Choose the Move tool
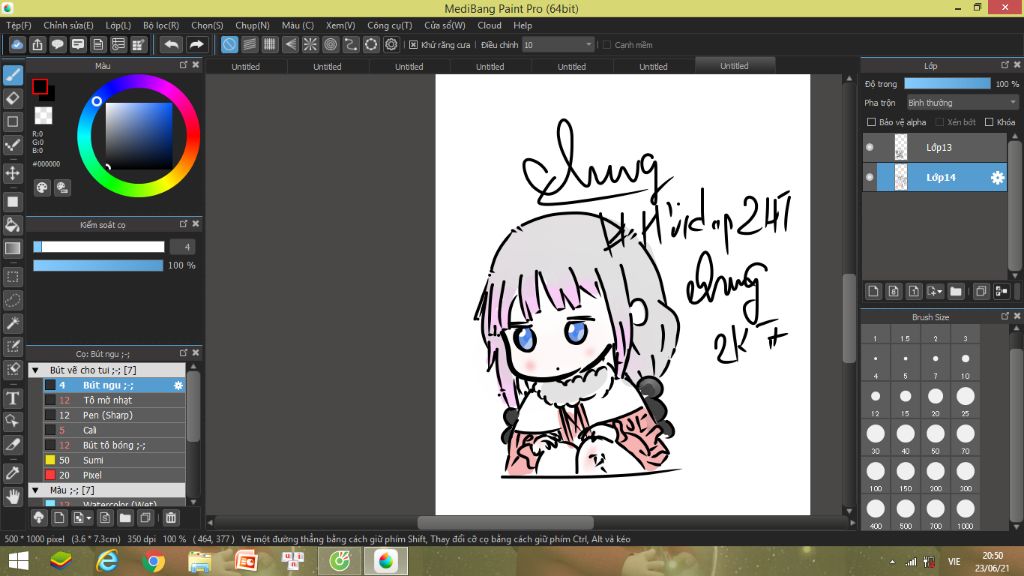 pyautogui.click(x=12, y=173)
